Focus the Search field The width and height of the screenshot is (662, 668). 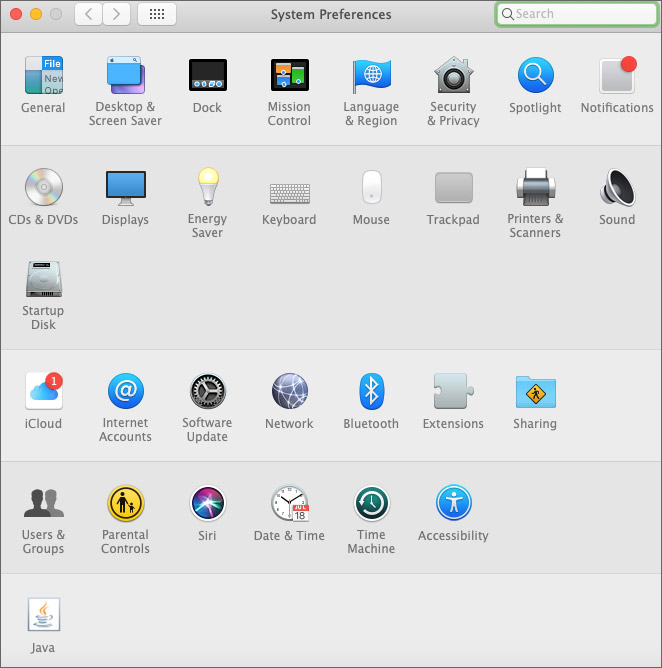point(576,14)
